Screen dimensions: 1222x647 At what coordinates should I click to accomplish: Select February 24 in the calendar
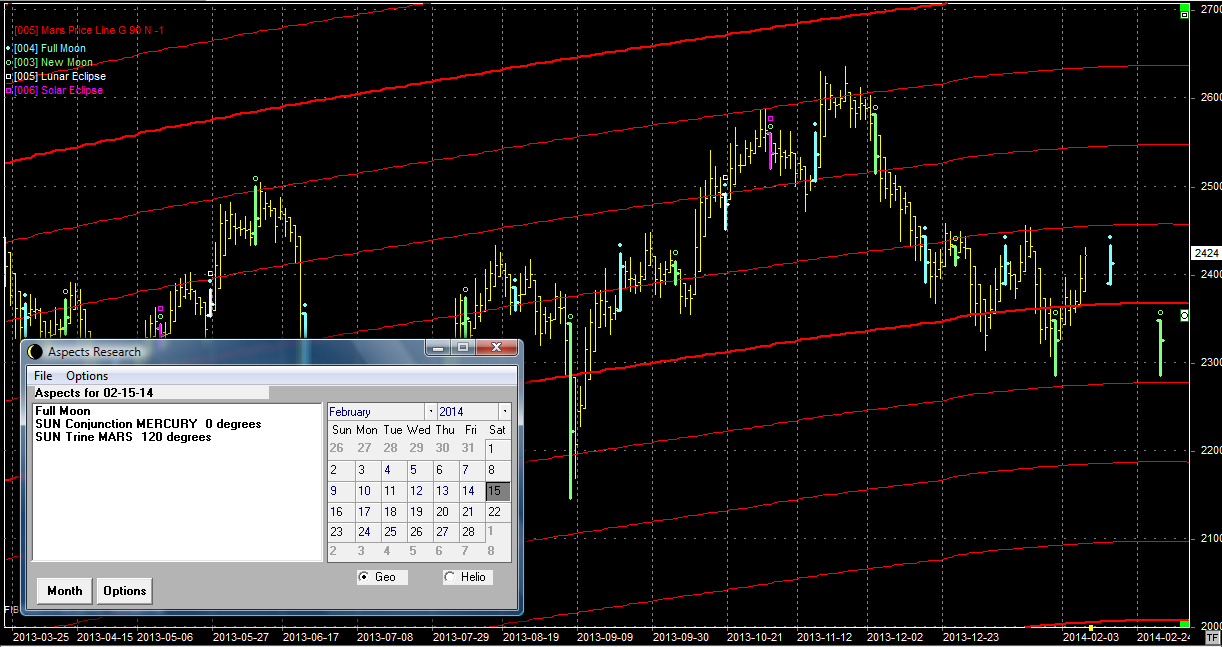[x=364, y=532]
